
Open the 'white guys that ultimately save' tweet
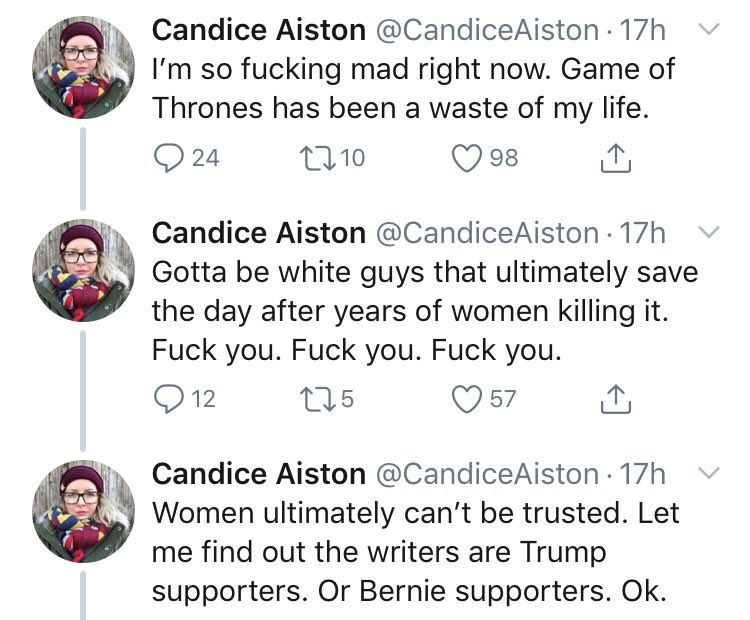(425, 311)
